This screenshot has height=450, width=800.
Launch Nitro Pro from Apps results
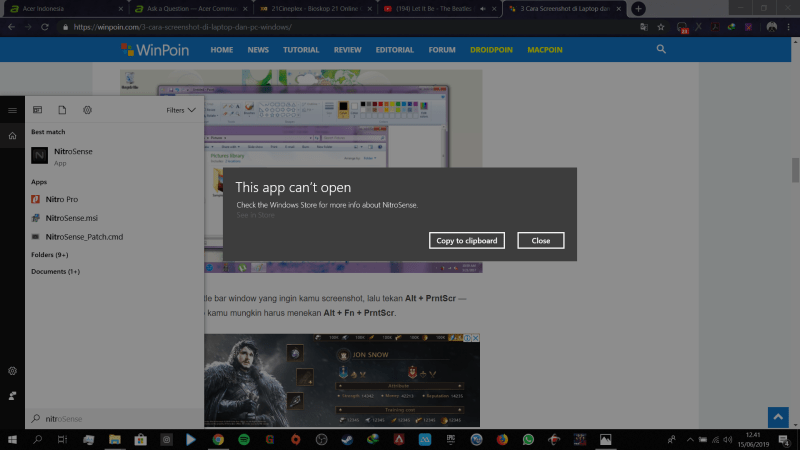point(115,199)
